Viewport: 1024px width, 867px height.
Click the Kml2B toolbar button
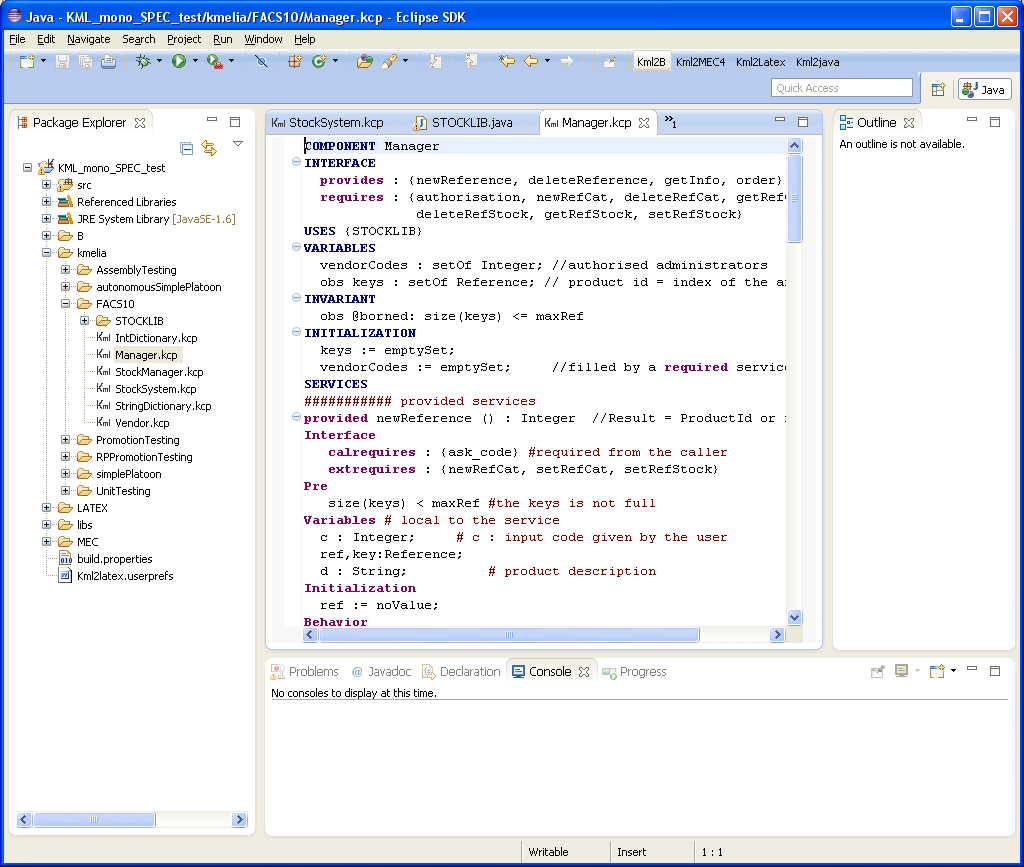point(651,62)
